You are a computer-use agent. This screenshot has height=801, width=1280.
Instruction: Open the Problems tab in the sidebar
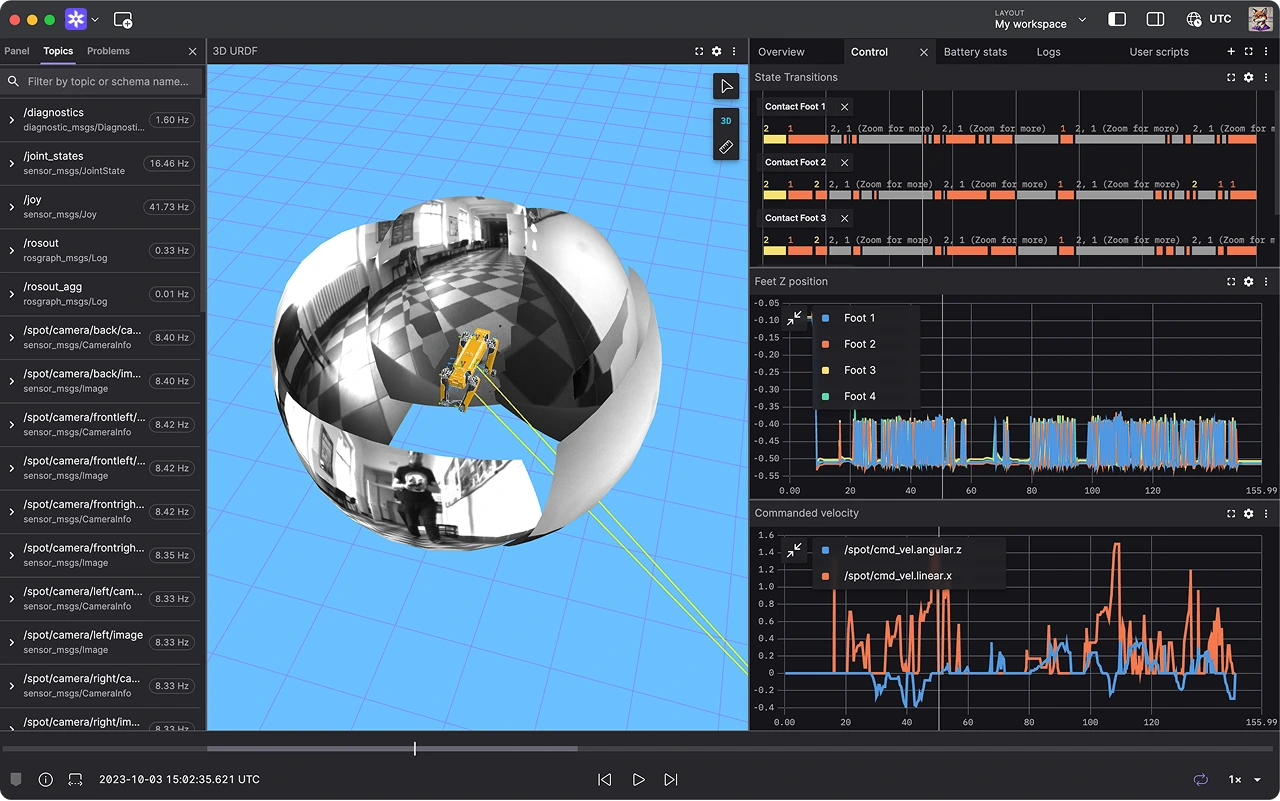pos(108,50)
